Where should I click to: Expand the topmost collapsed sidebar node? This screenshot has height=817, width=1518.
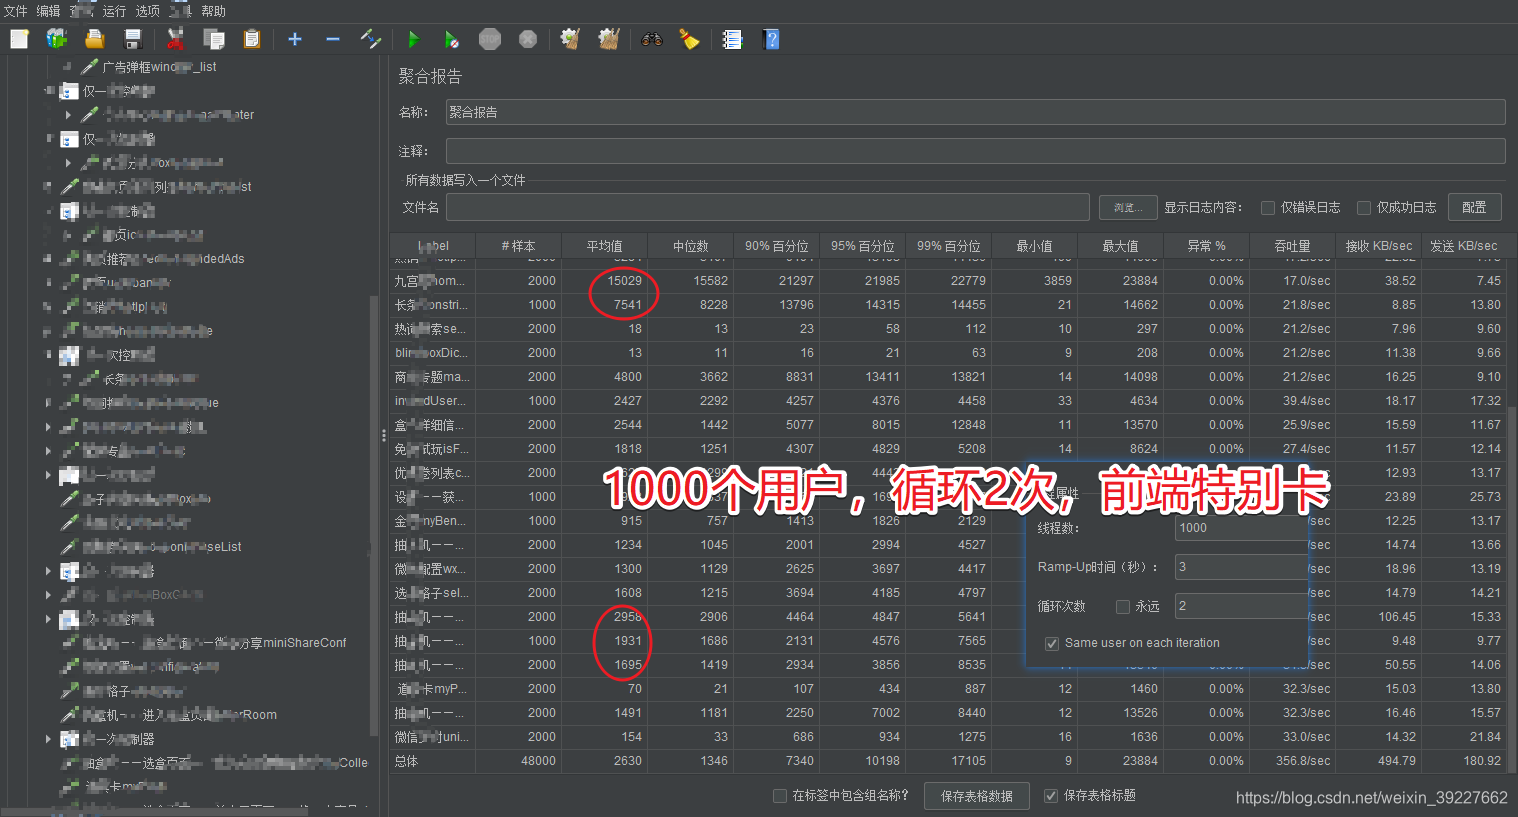click(68, 115)
